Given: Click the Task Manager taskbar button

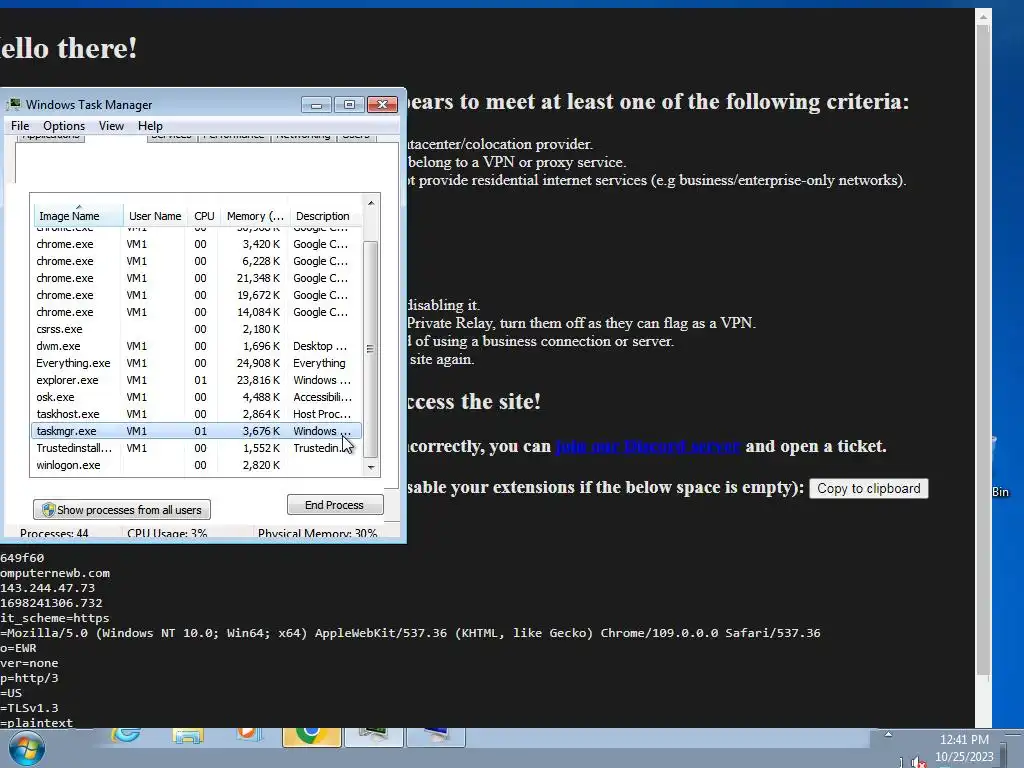Looking at the screenshot, I should coord(374,737).
